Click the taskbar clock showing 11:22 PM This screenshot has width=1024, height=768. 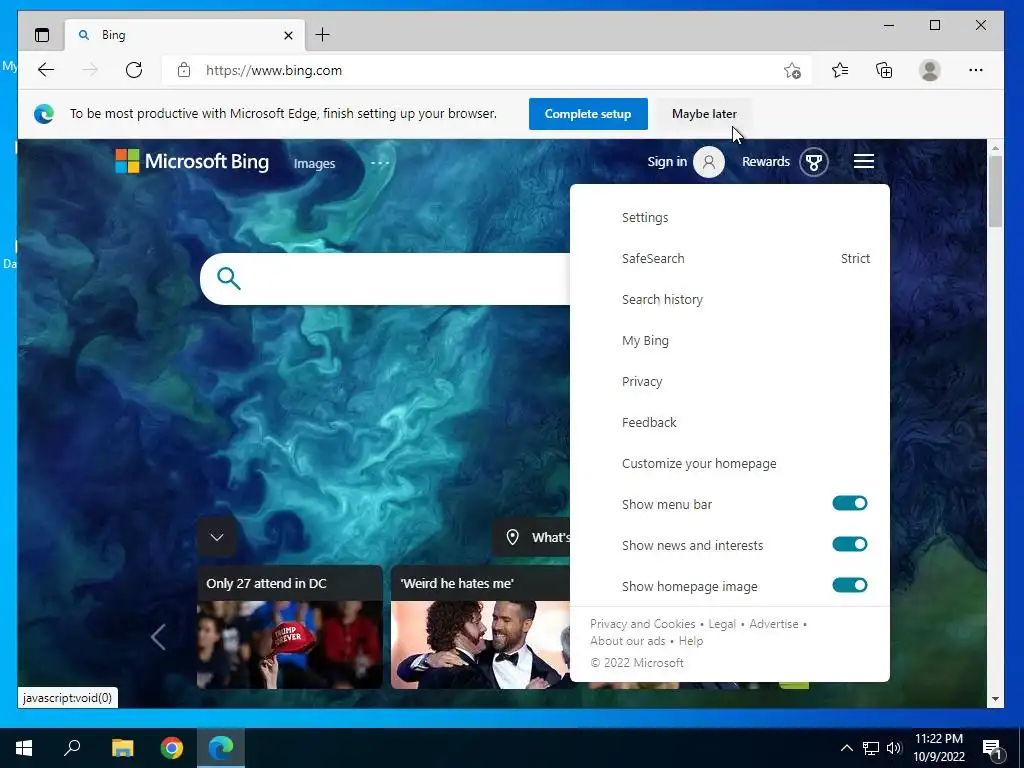tap(938, 748)
